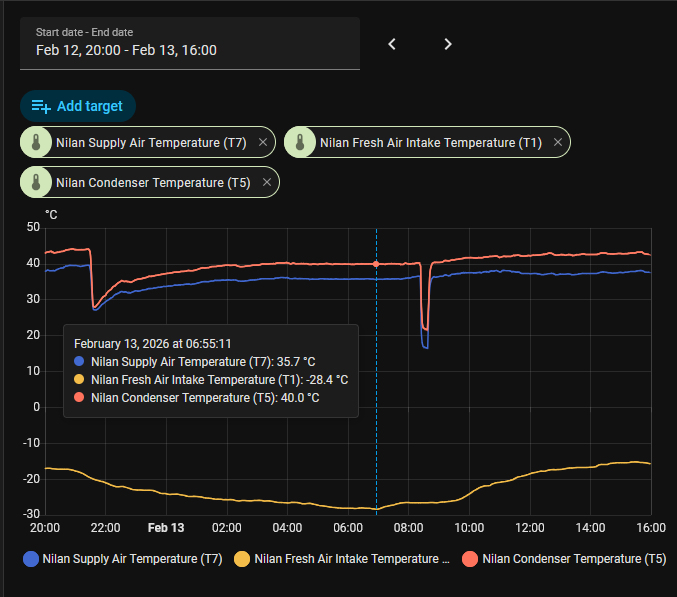This screenshot has width=677, height=597.
Task: Toggle Fresh Air Intake Temperature legend series
Action: (x=352, y=559)
